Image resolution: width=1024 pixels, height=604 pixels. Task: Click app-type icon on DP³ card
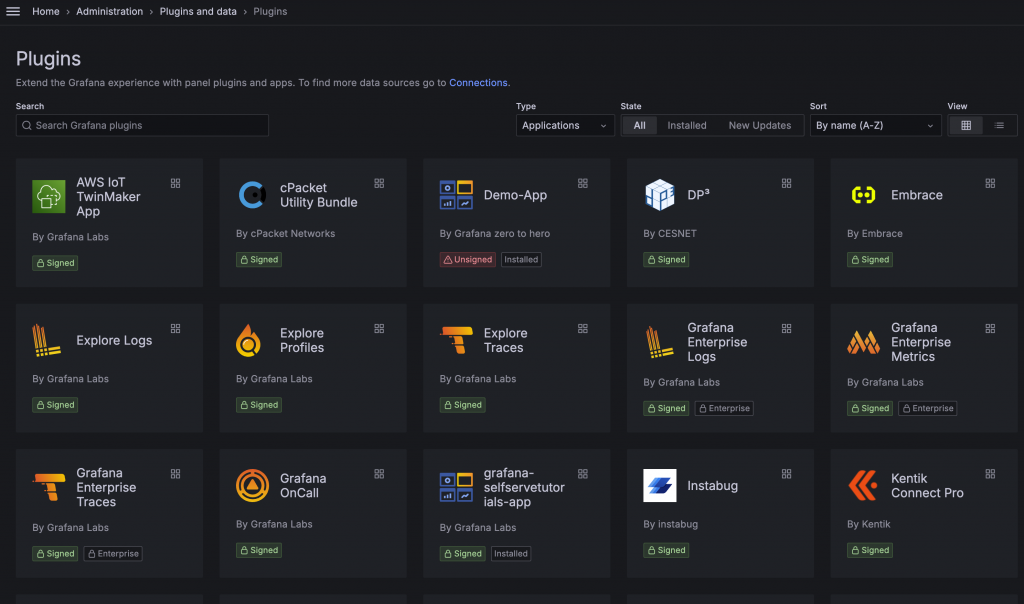(x=786, y=183)
